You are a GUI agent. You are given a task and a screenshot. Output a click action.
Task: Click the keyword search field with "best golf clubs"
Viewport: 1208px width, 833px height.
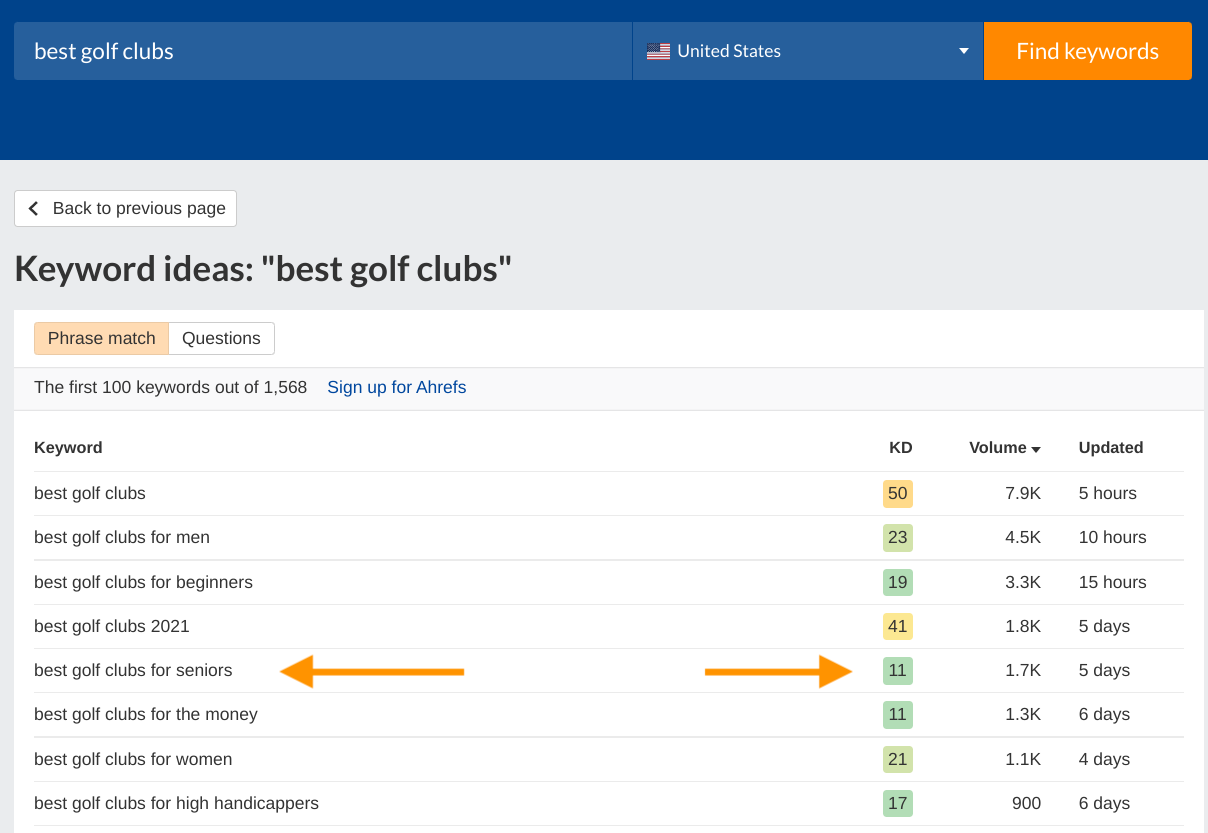[x=323, y=51]
